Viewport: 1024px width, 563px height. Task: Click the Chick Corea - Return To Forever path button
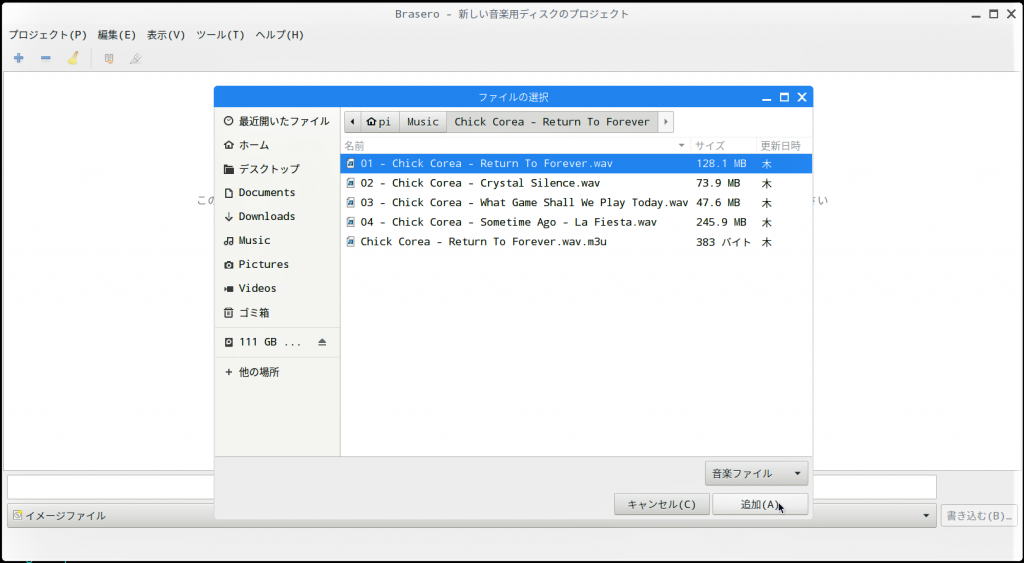click(552, 121)
